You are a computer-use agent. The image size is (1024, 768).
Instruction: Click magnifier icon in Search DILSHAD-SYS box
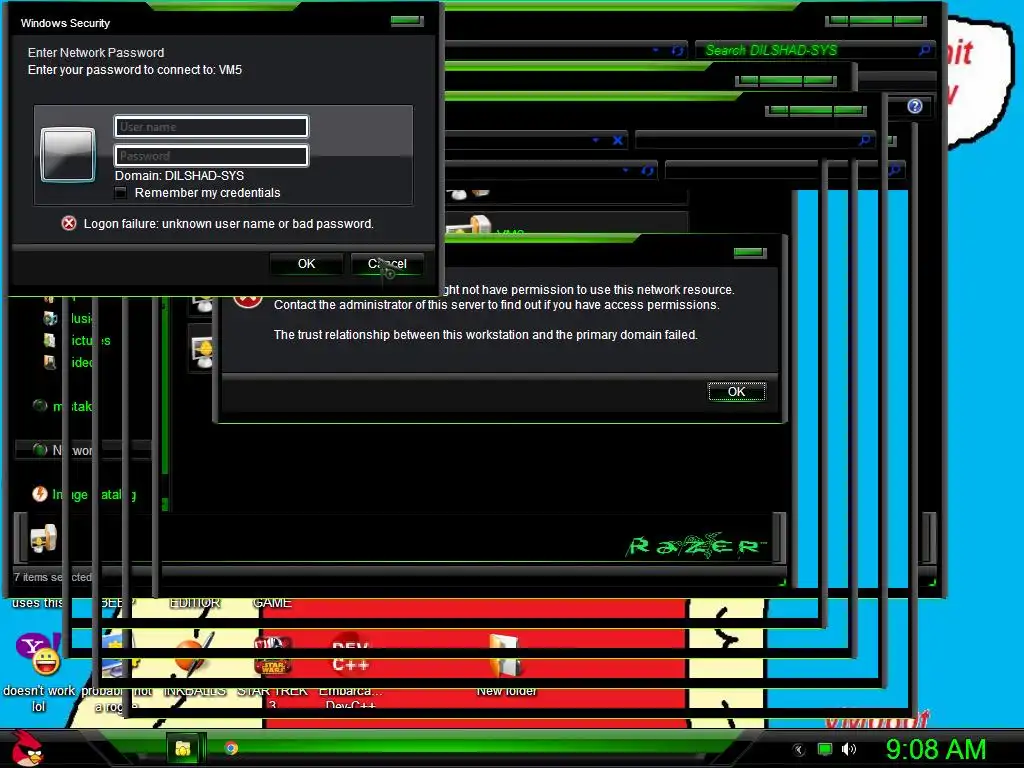[924, 50]
